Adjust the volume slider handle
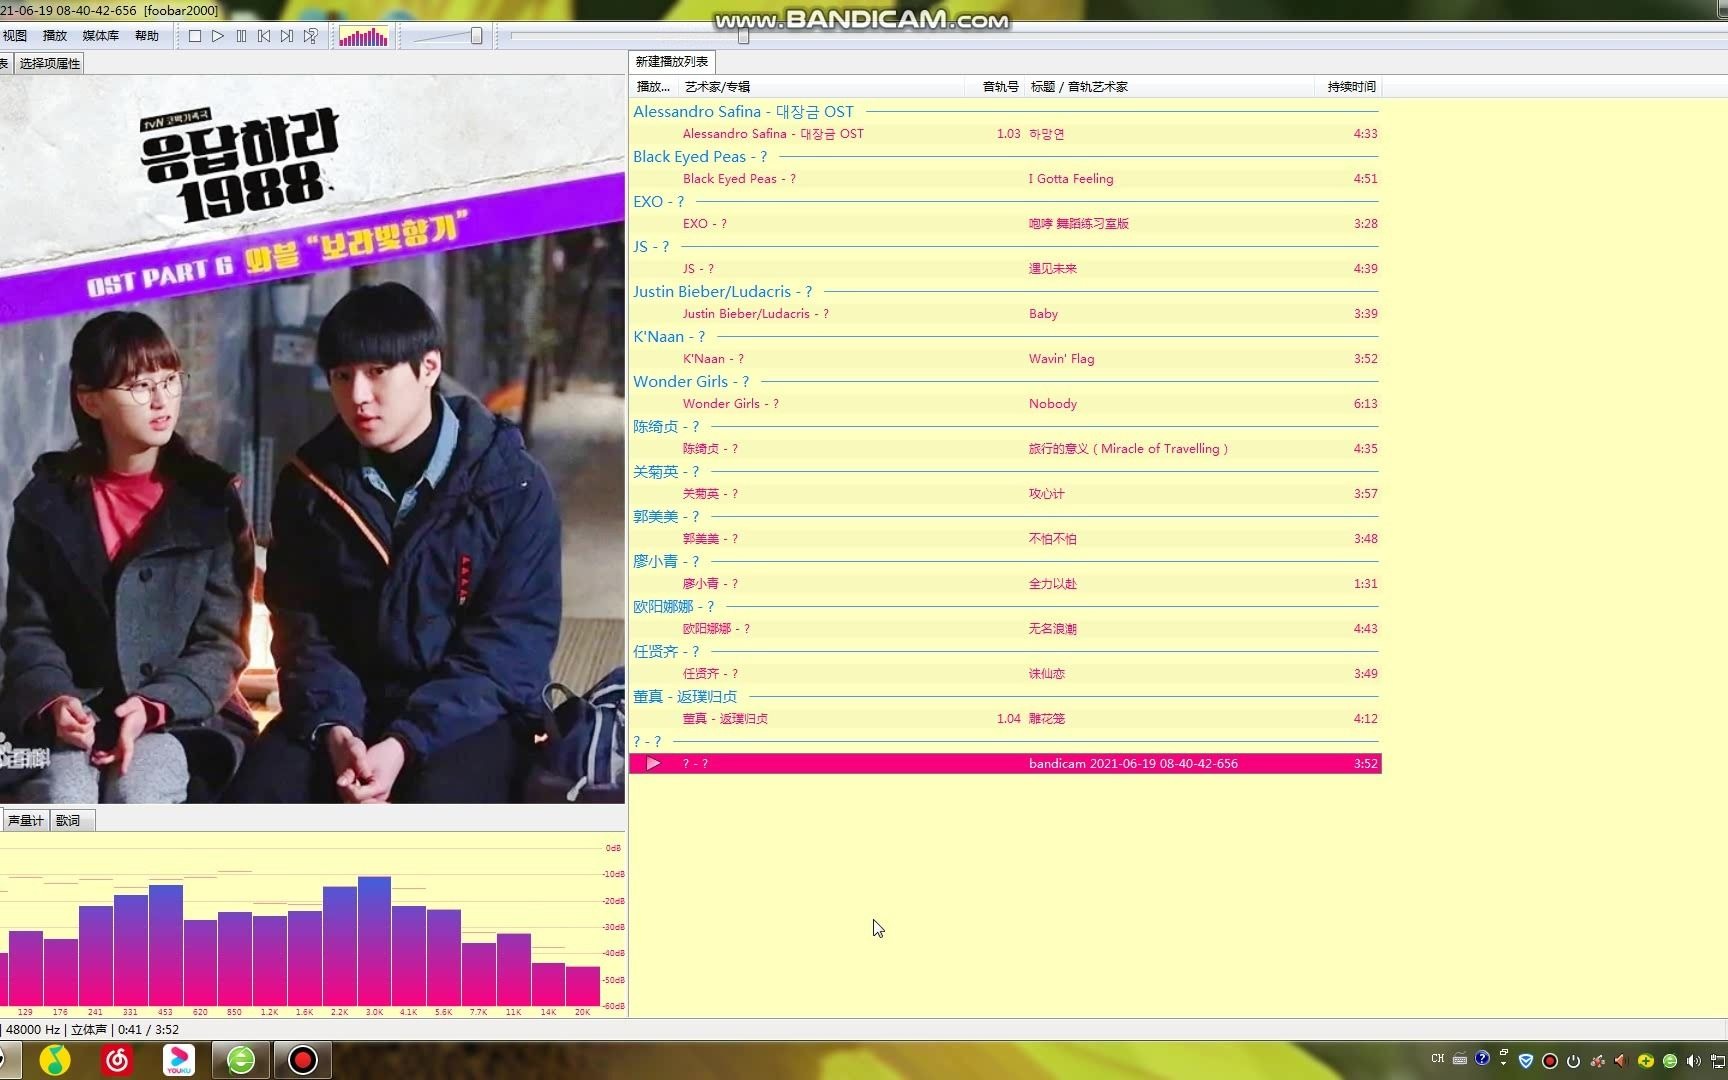1728x1080 pixels. pyautogui.click(x=477, y=36)
